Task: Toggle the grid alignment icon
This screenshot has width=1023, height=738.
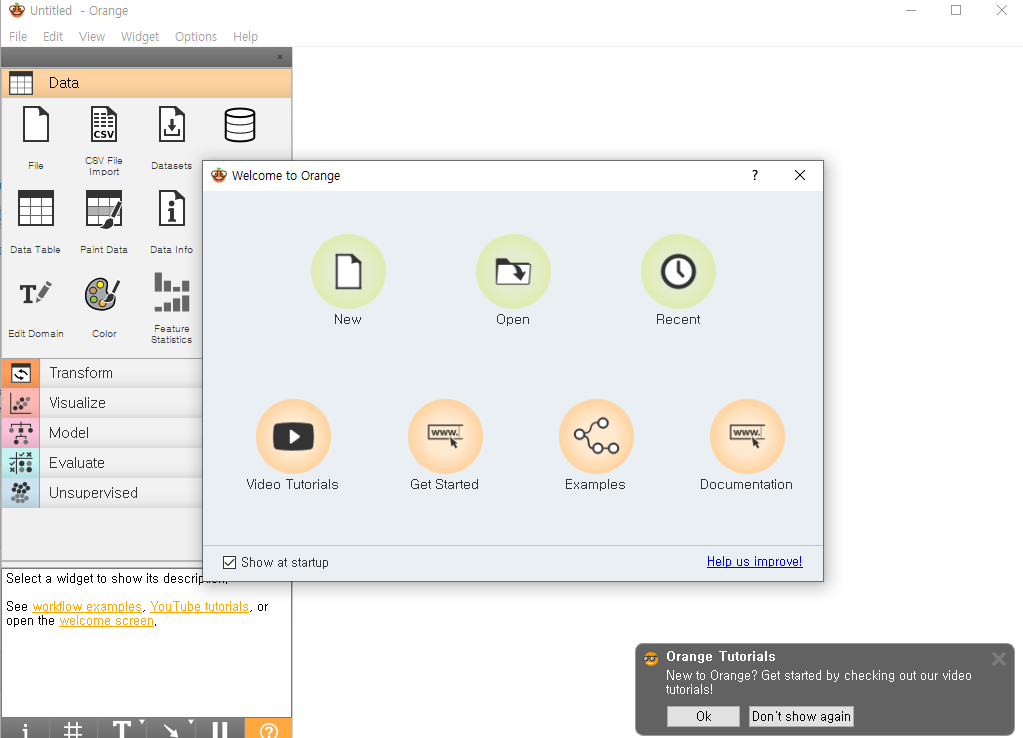Action: [x=72, y=729]
